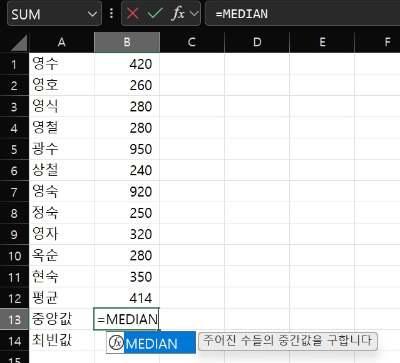Click cell containing 광수
The width and height of the screenshot is (400, 363).
click(x=61, y=149)
